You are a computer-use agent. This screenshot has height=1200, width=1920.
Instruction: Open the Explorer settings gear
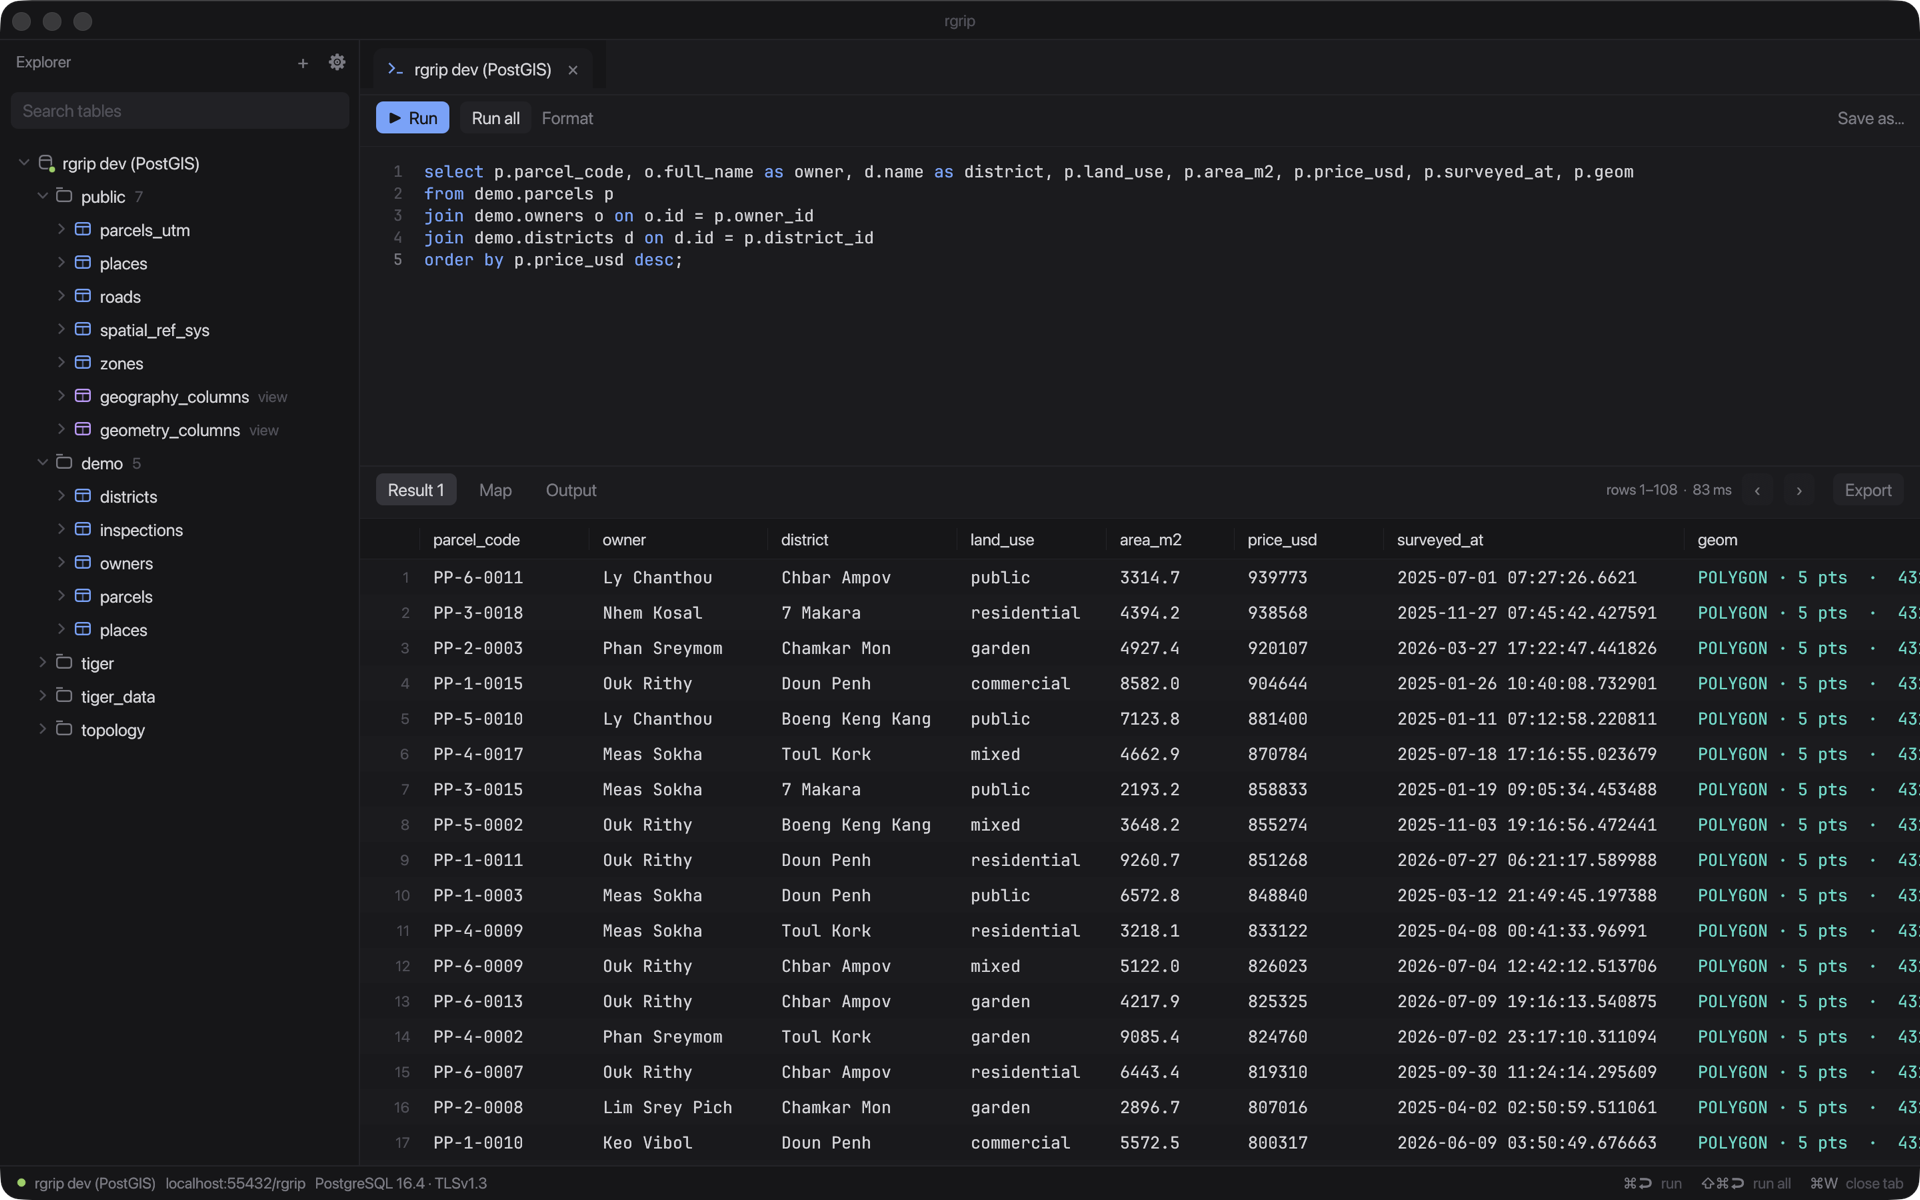[337, 62]
